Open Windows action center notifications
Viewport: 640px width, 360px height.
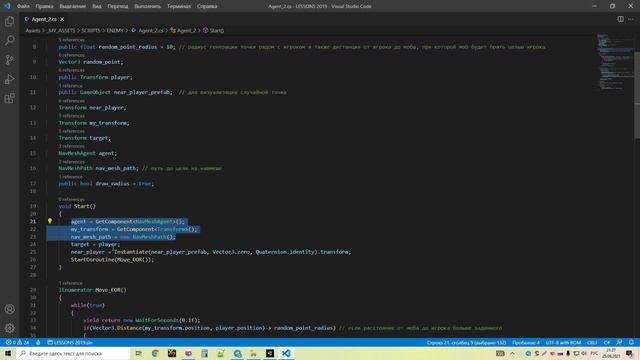pyautogui.click(x=630, y=353)
